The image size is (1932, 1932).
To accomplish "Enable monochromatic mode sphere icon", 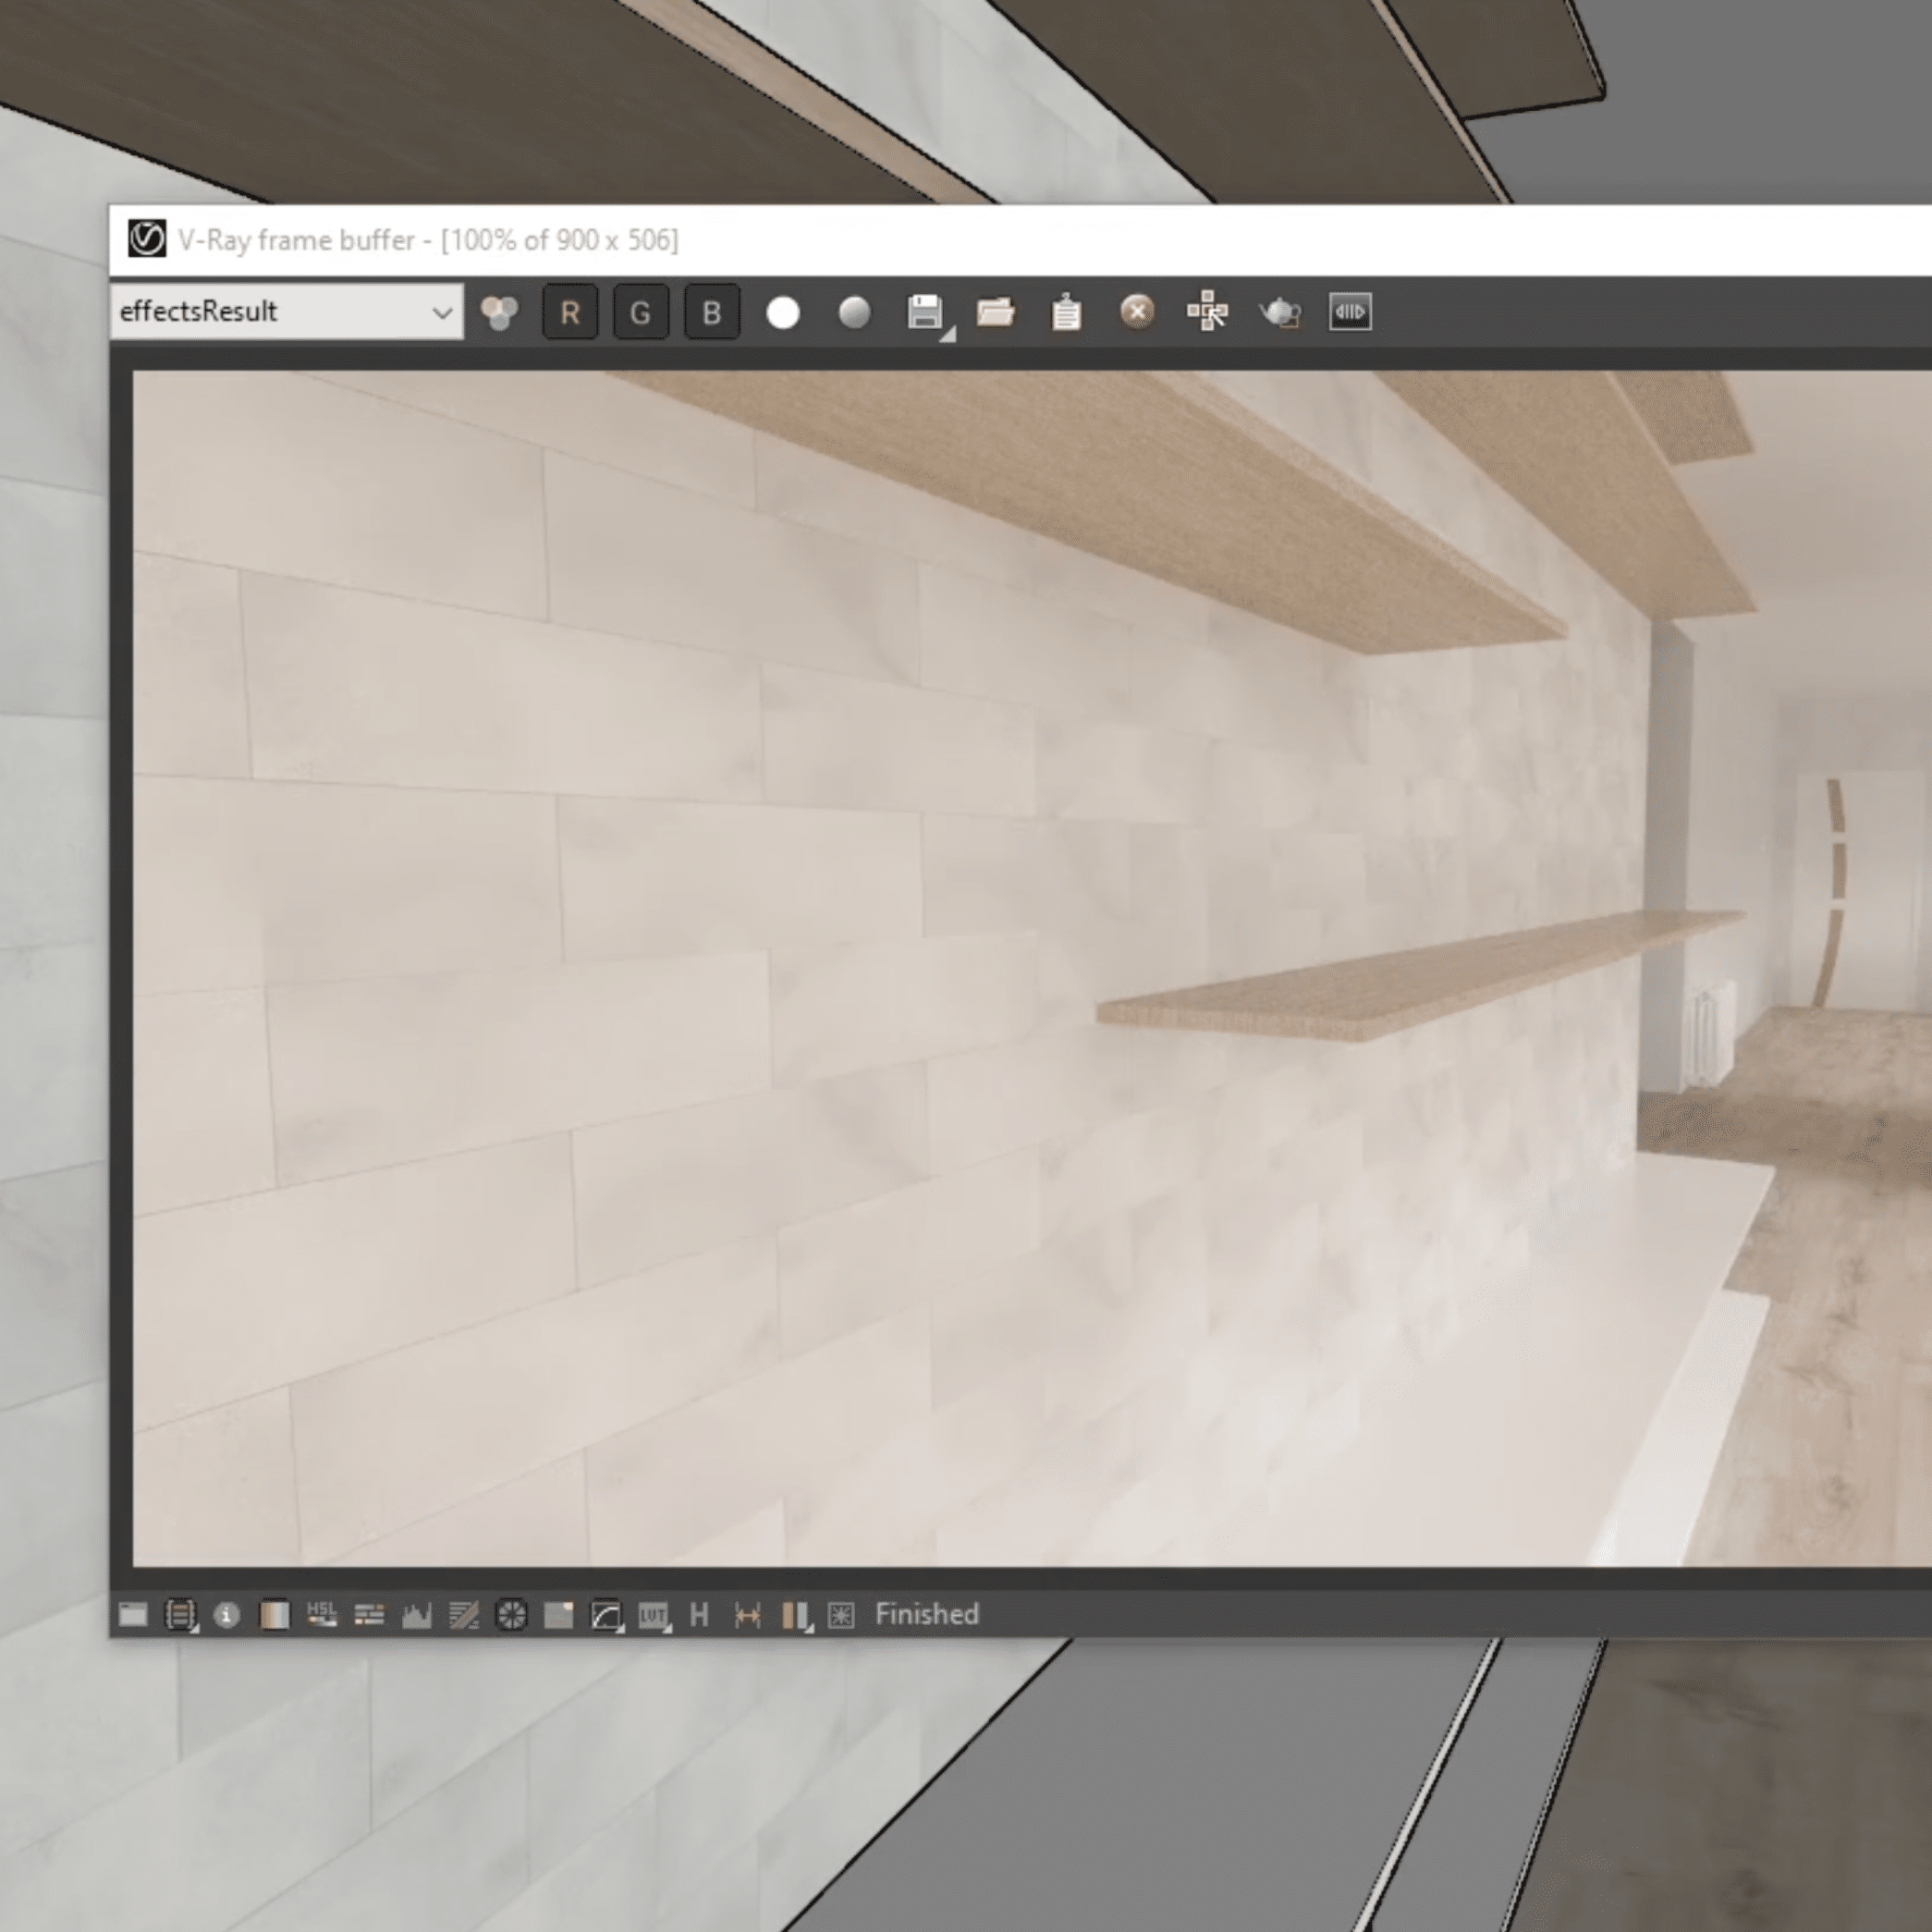I will pos(854,313).
